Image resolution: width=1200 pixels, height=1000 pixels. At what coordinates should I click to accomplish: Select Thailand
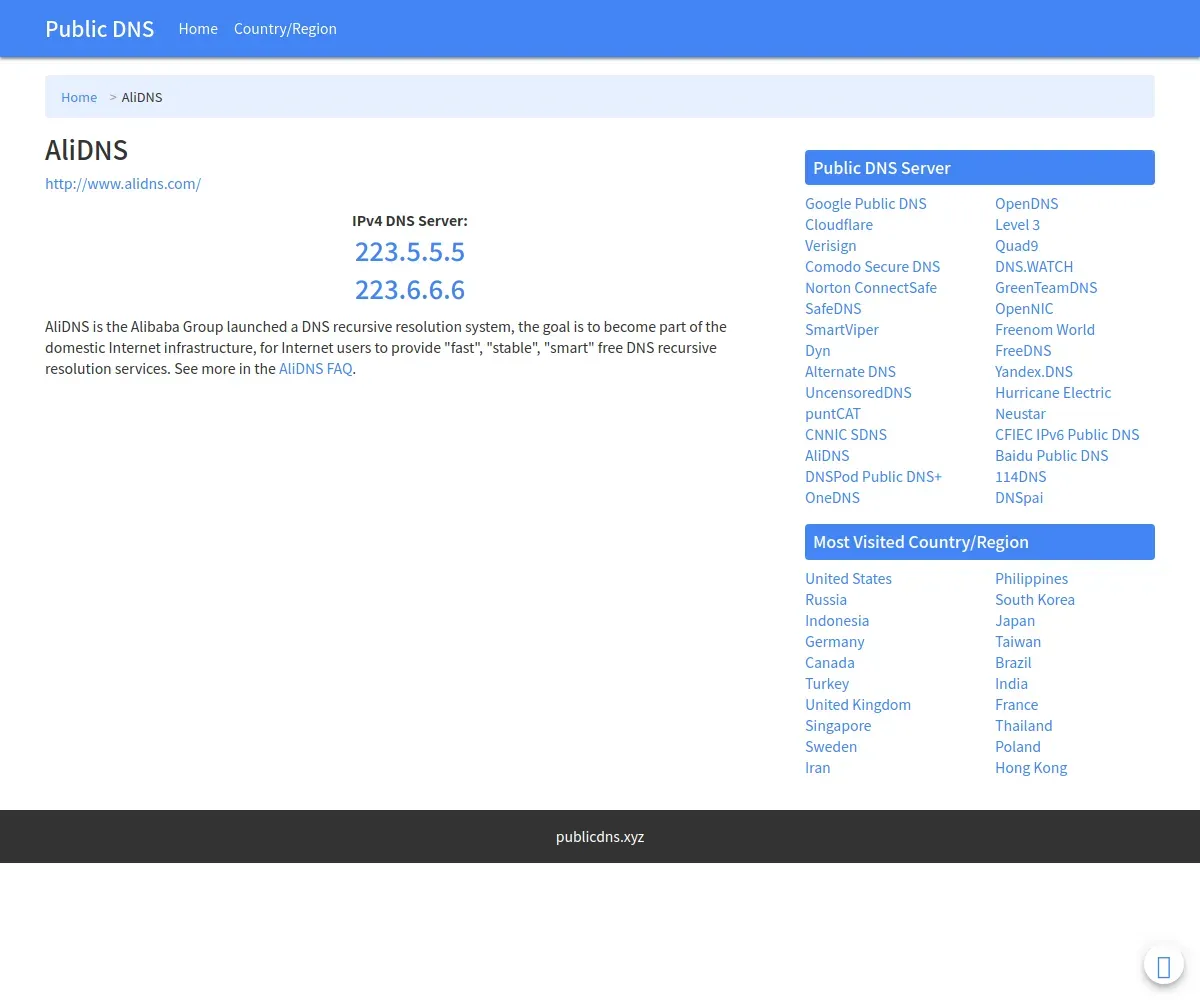[1024, 726]
